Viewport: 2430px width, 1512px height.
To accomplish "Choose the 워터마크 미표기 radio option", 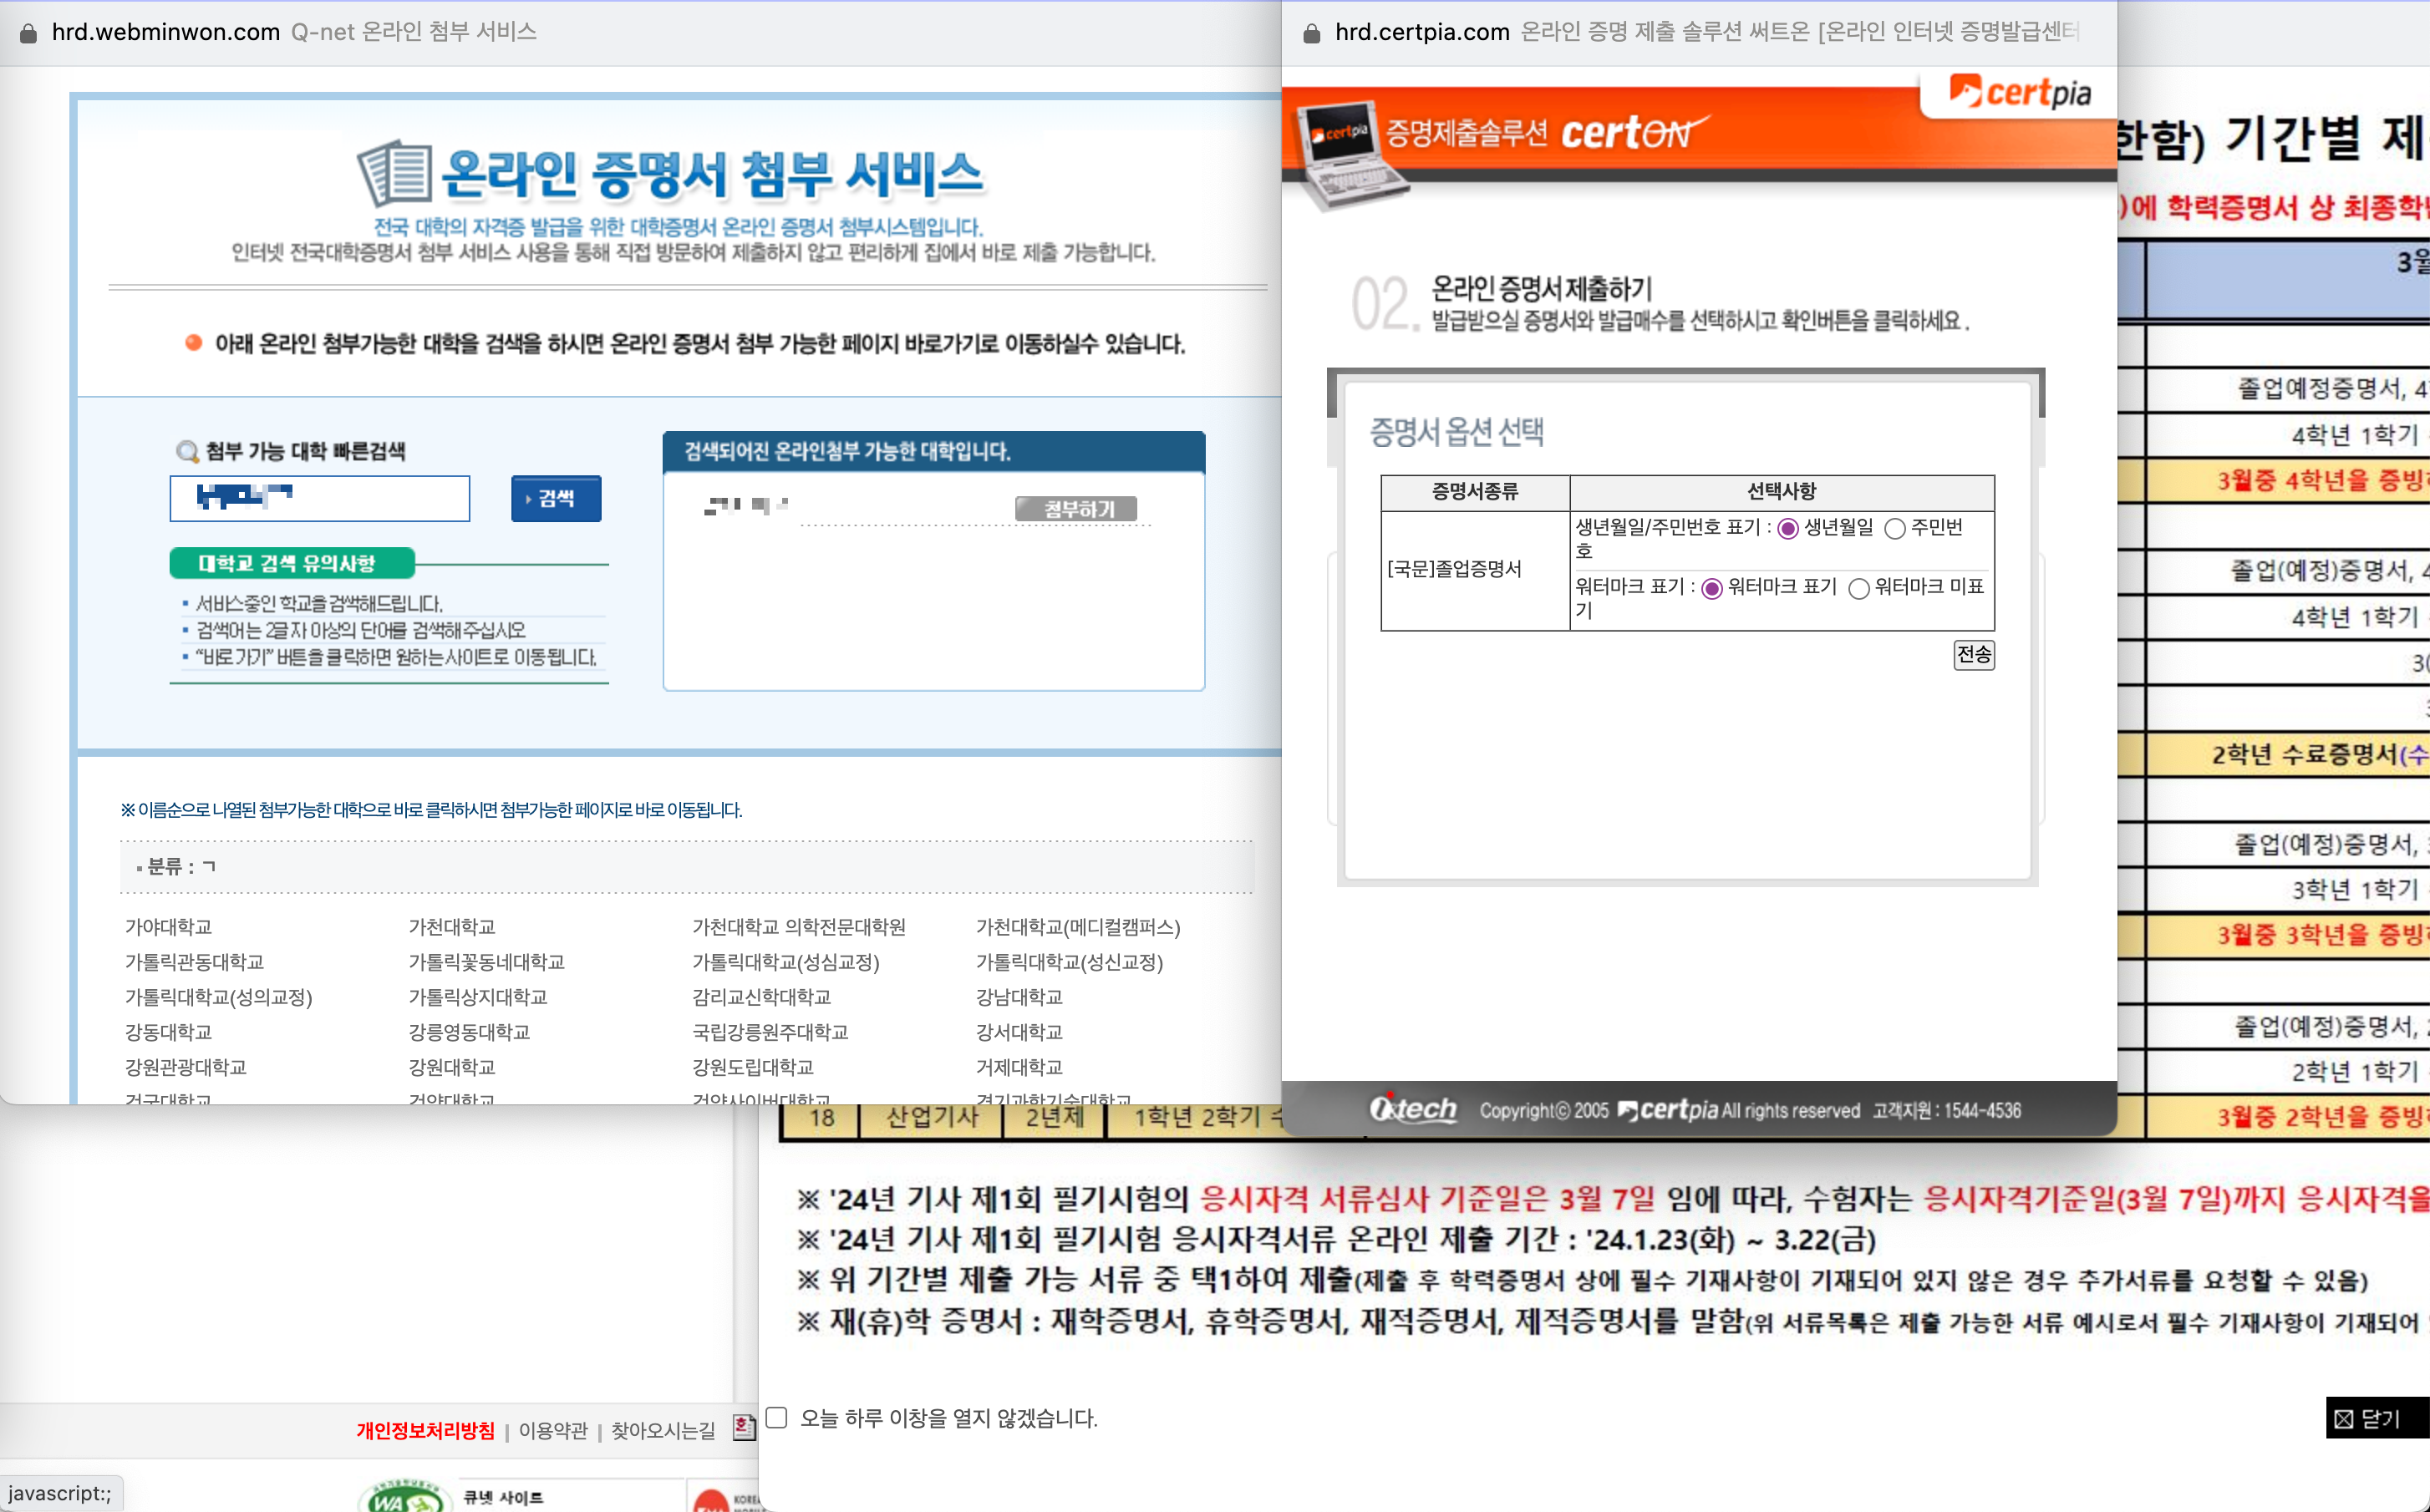I will (1859, 588).
